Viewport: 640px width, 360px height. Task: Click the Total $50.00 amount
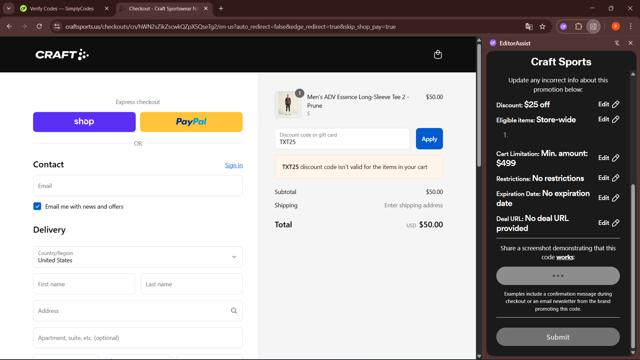431,224
